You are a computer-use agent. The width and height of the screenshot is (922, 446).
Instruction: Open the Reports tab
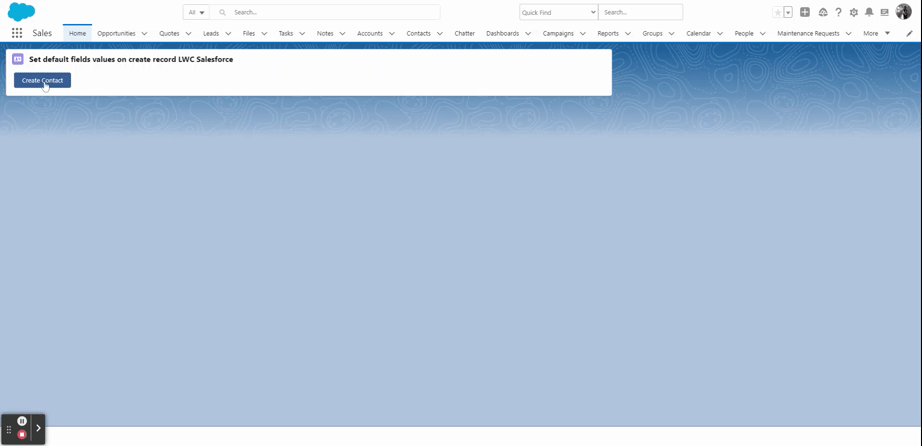608,34
